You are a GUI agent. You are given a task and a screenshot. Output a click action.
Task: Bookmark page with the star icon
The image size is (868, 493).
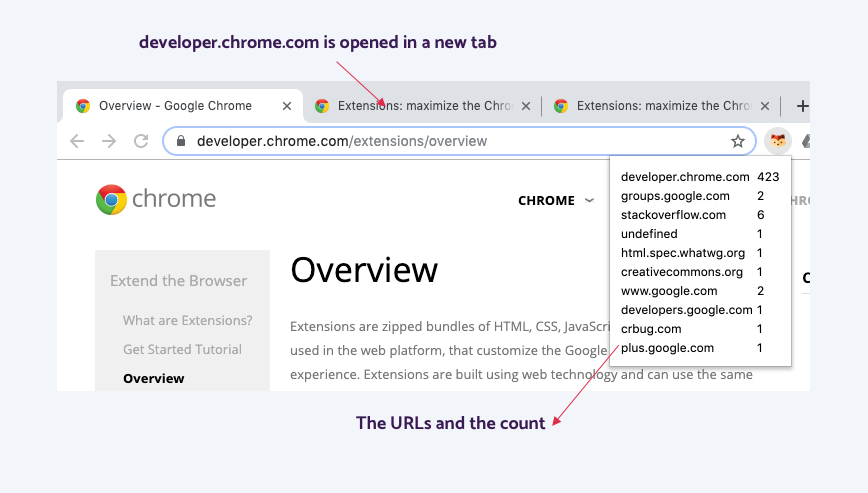click(737, 141)
